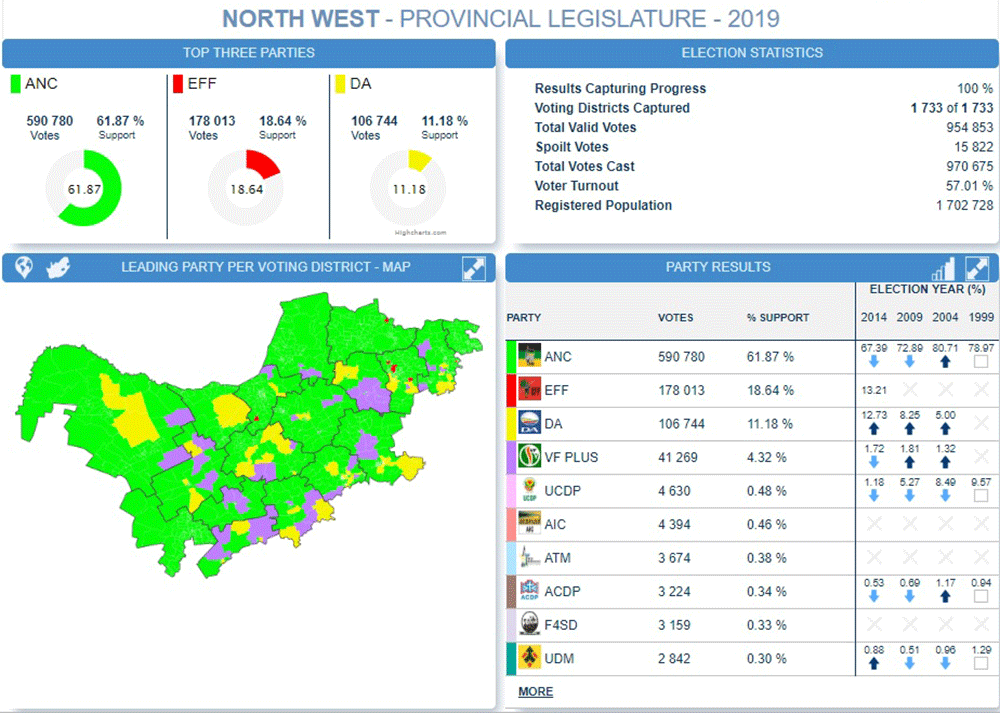Screen dimensions: 1000x713
Task: Select the globe icon on the map panel
Action: pyautogui.click(x=22, y=267)
